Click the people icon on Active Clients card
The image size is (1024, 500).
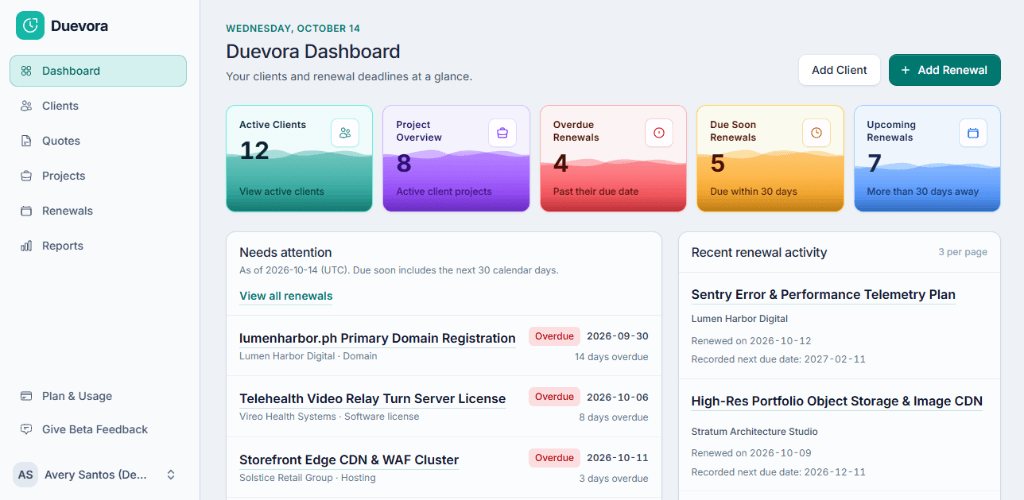click(x=345, y=133)
